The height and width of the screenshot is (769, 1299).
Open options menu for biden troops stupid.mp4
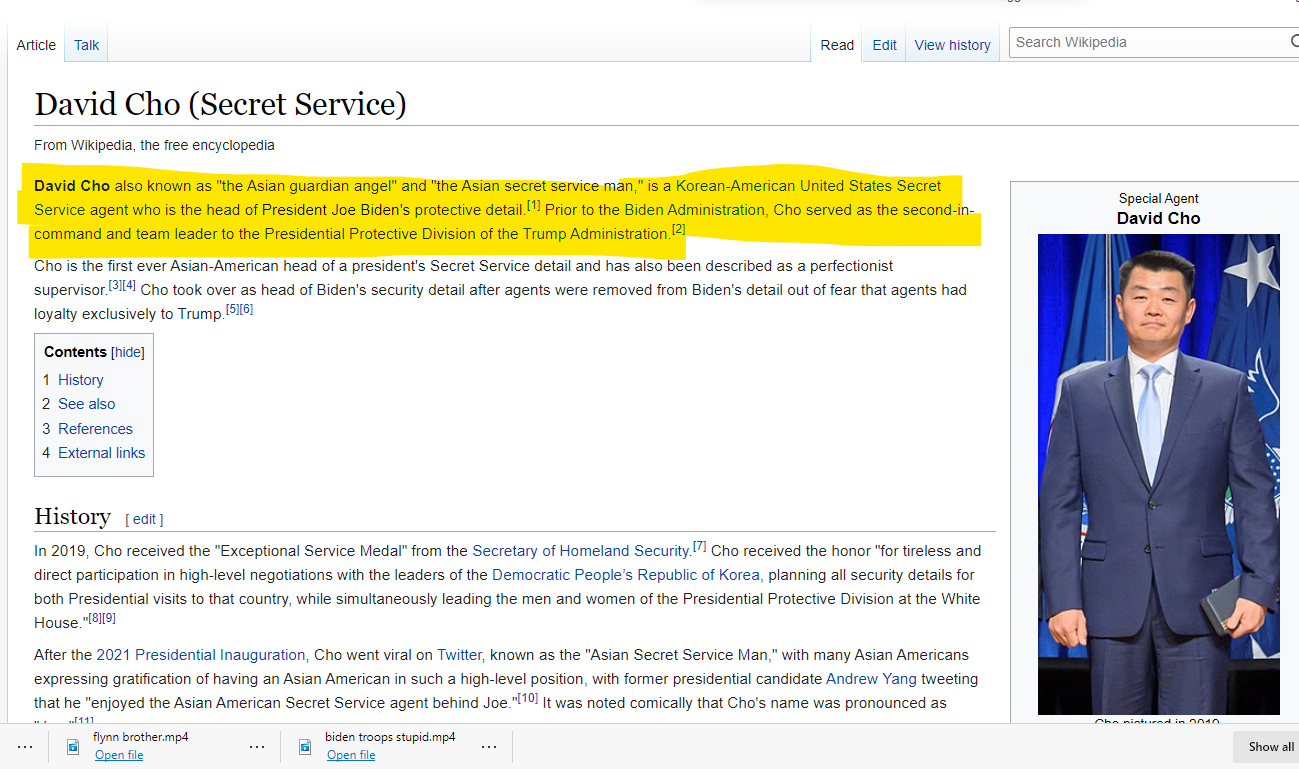489,747
